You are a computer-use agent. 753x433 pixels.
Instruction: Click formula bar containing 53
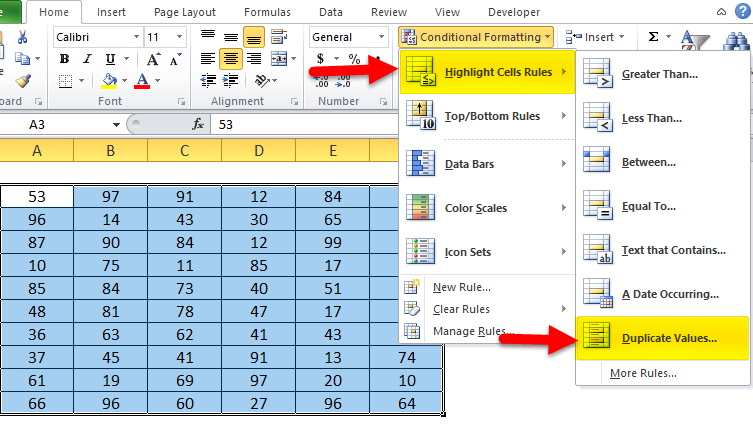coord(304,124)
